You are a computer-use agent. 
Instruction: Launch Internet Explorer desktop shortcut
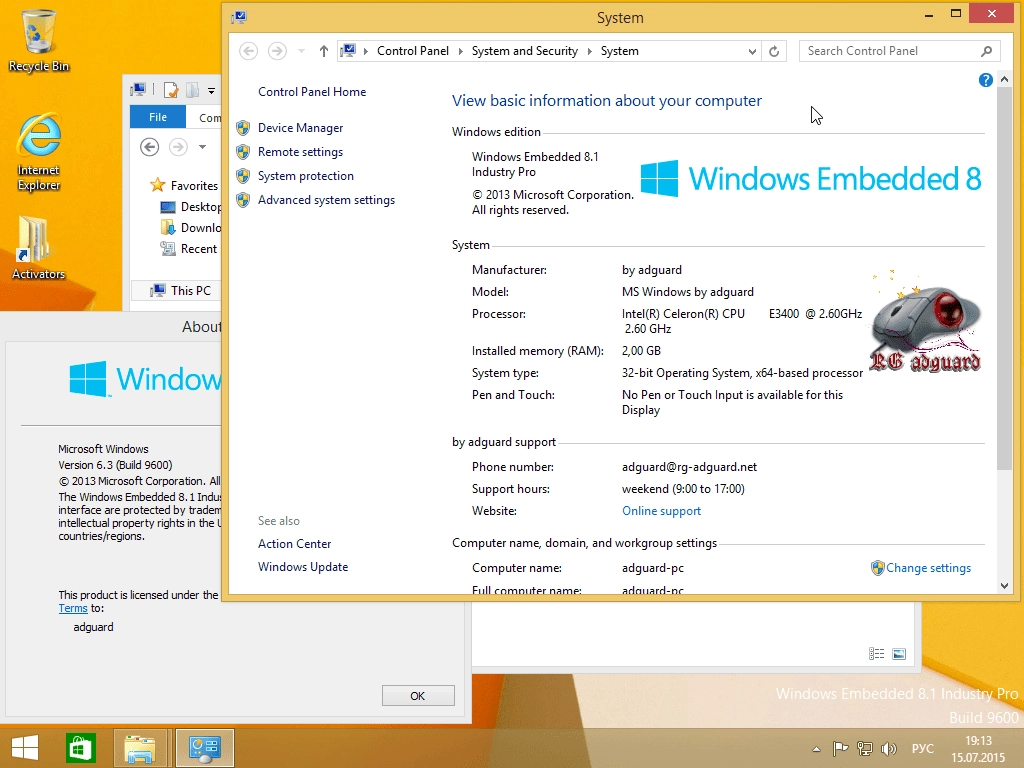pyautogui.click(x=39, y=153)
